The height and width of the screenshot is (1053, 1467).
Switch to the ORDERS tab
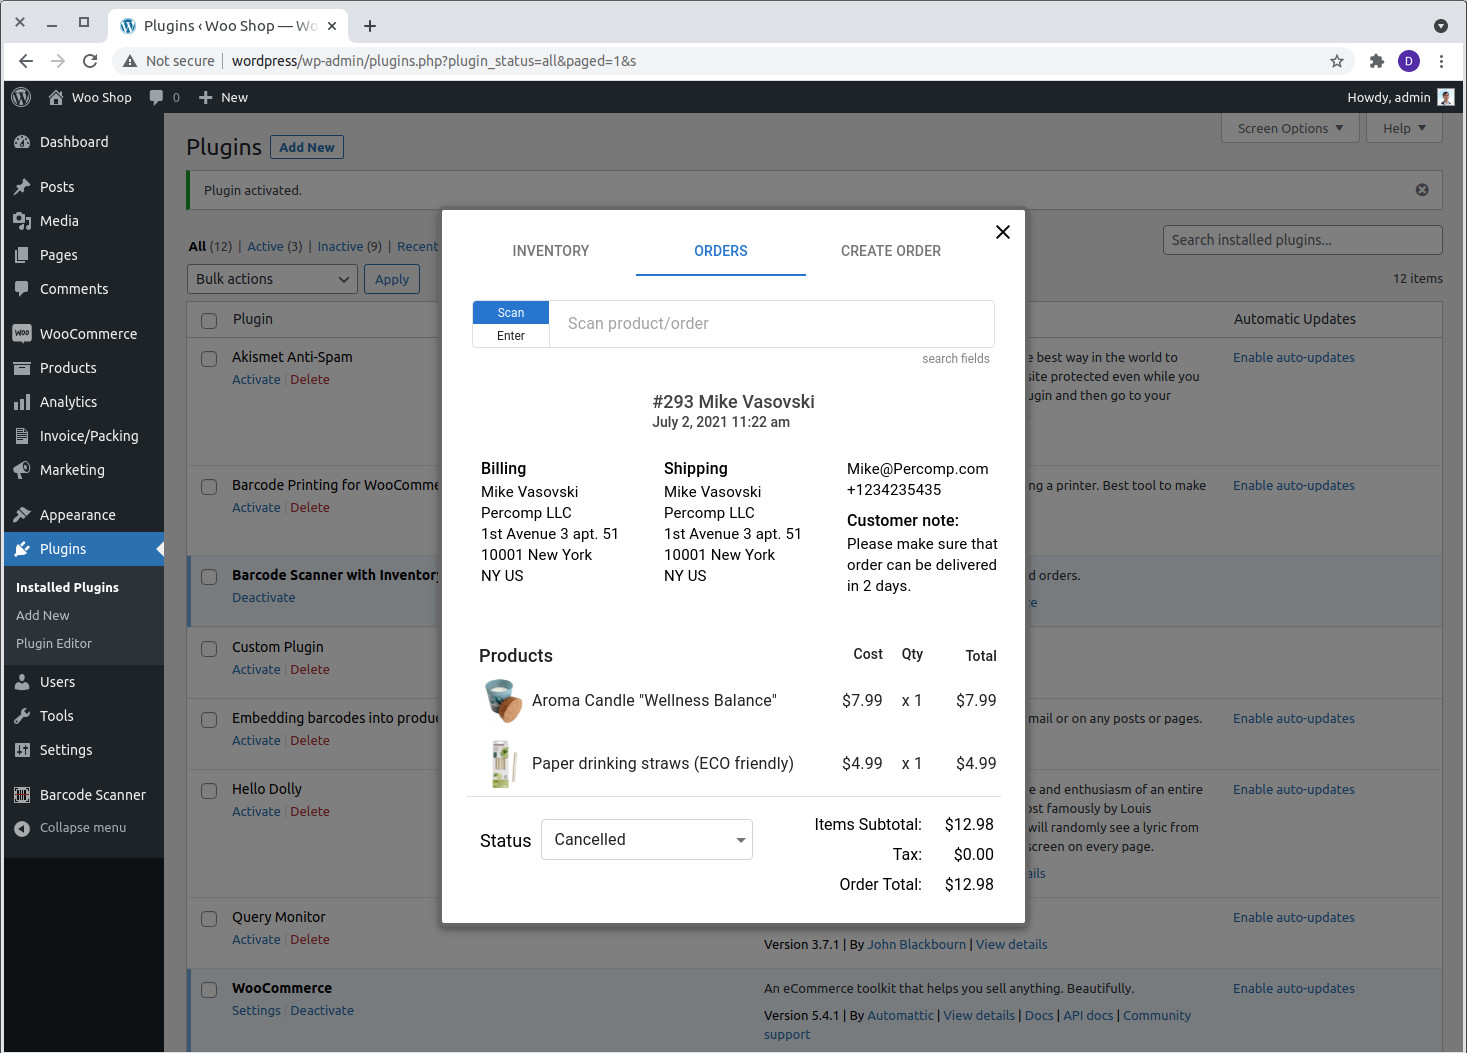click(x=721, y=251)
